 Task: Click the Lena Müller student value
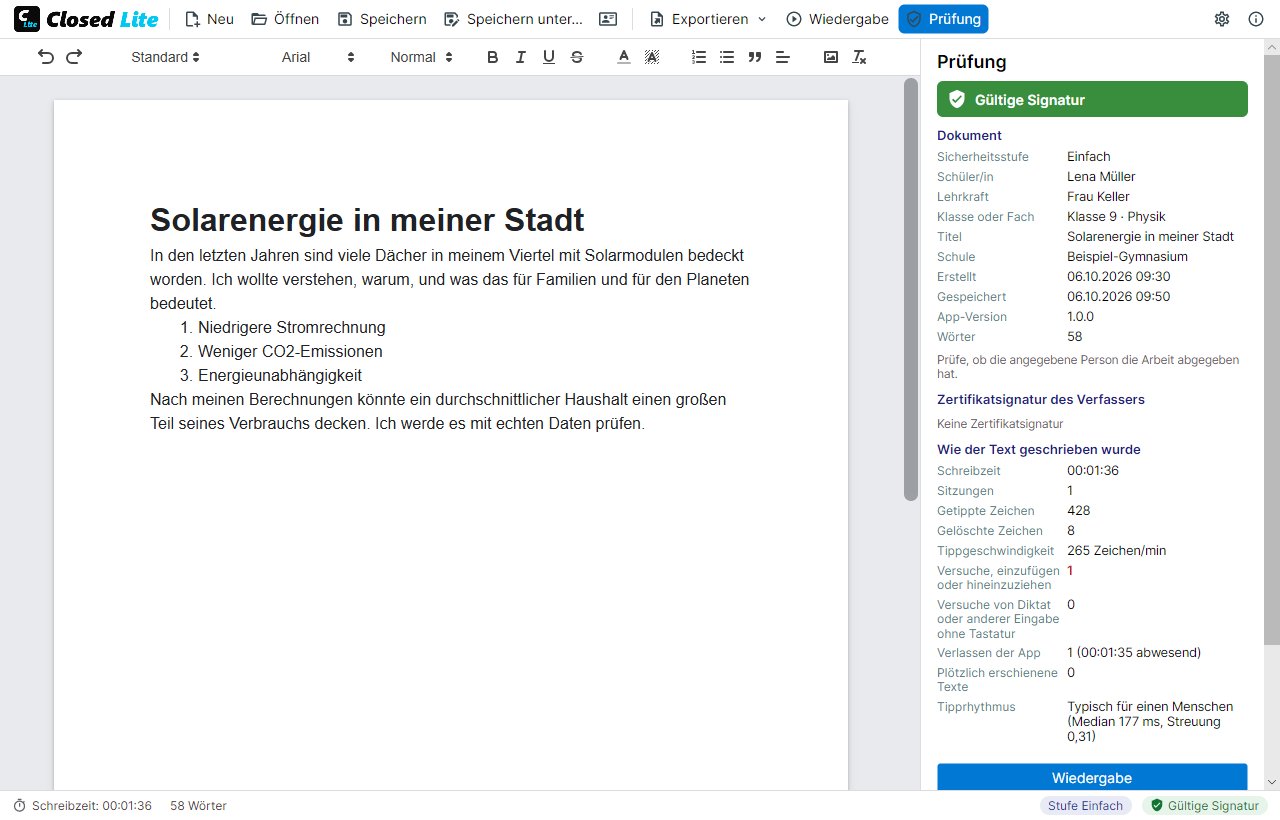(1103, 177)
